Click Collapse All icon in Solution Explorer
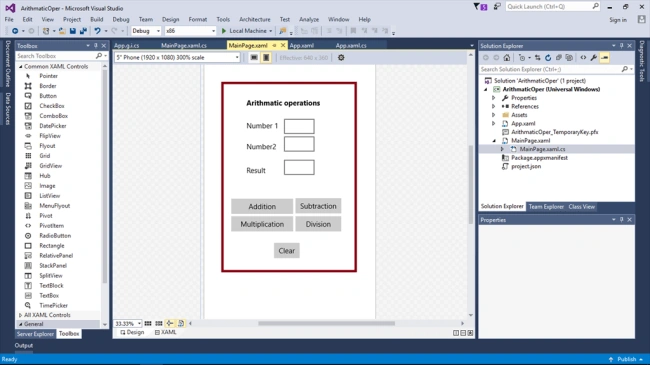Image resolution: width=650 pixels, height=365 pixels. (558, 58)
